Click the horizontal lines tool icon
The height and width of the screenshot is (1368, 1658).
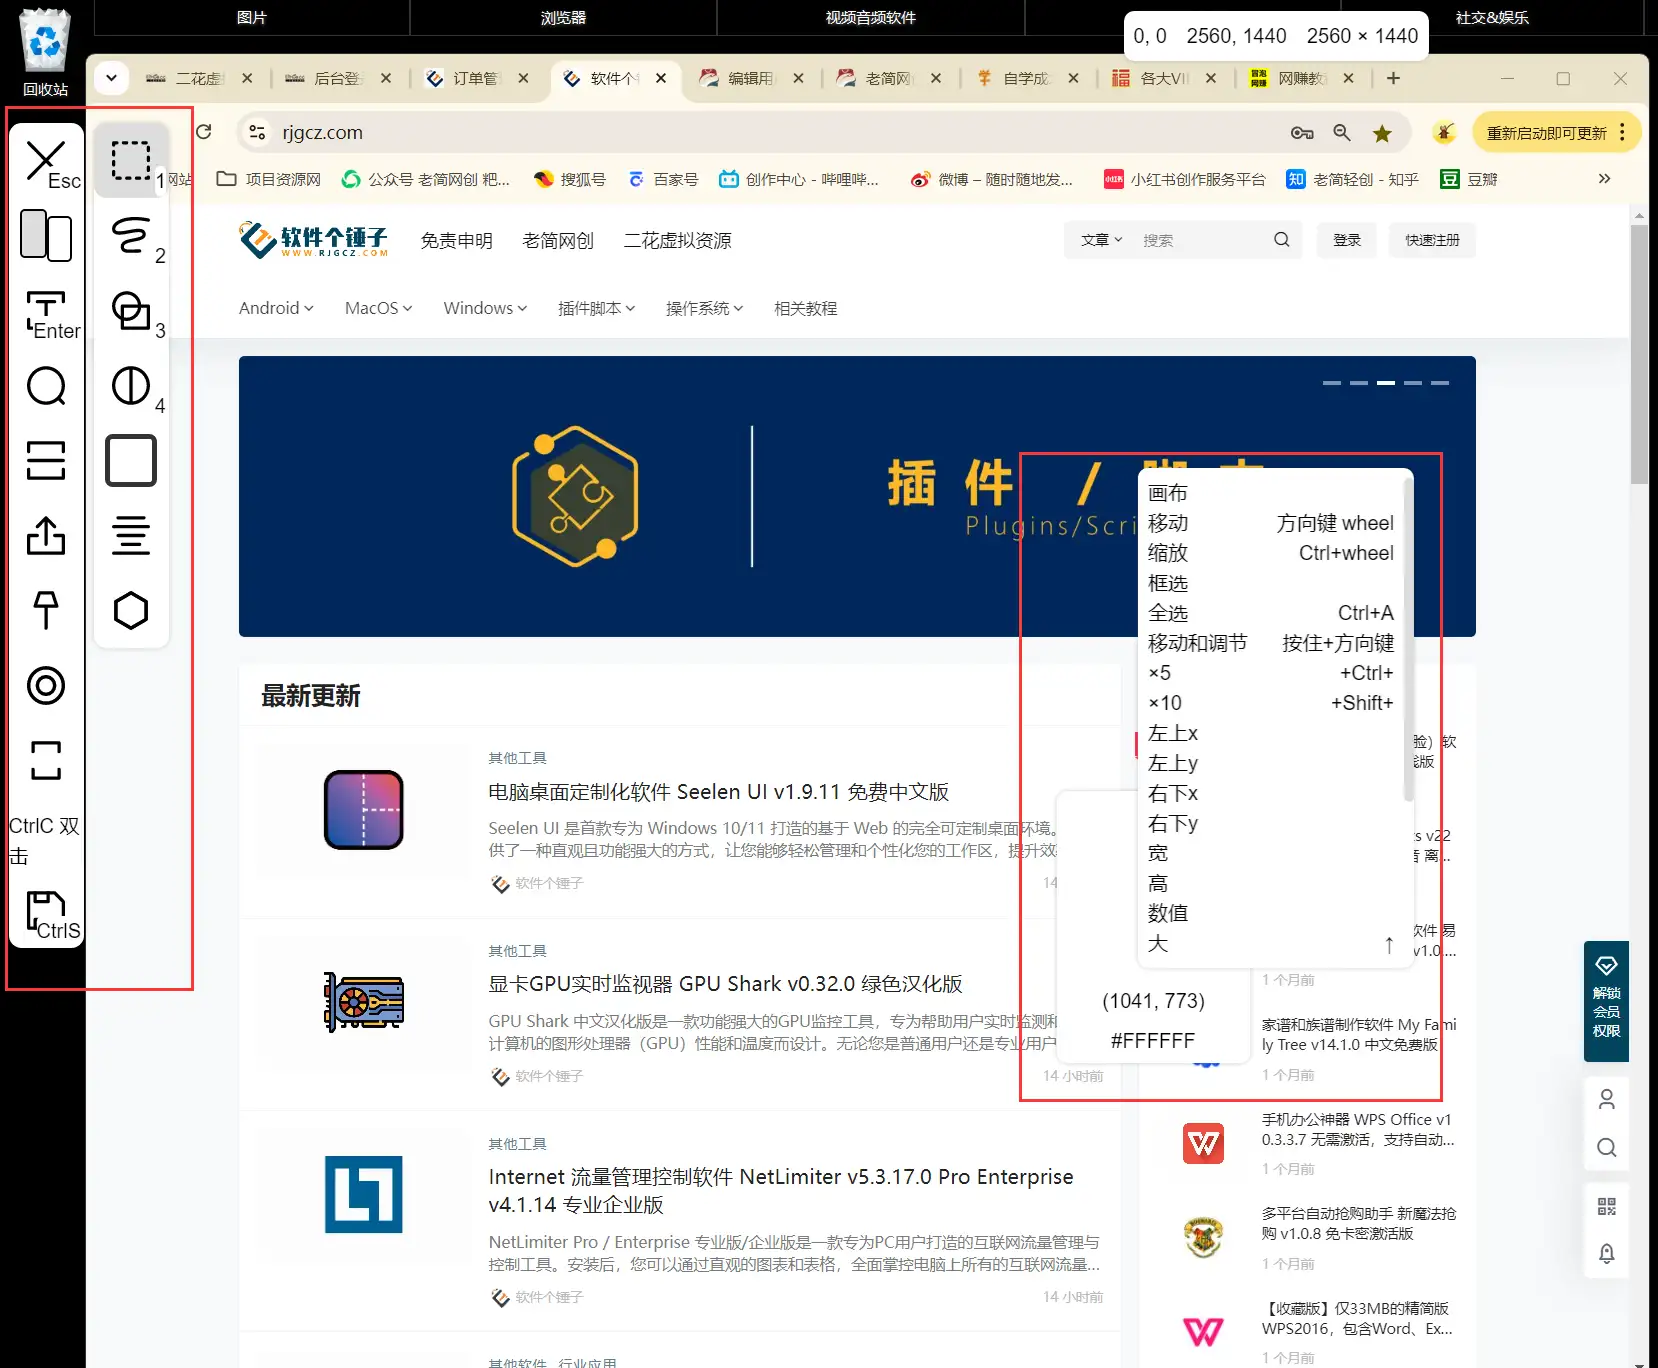131,535
